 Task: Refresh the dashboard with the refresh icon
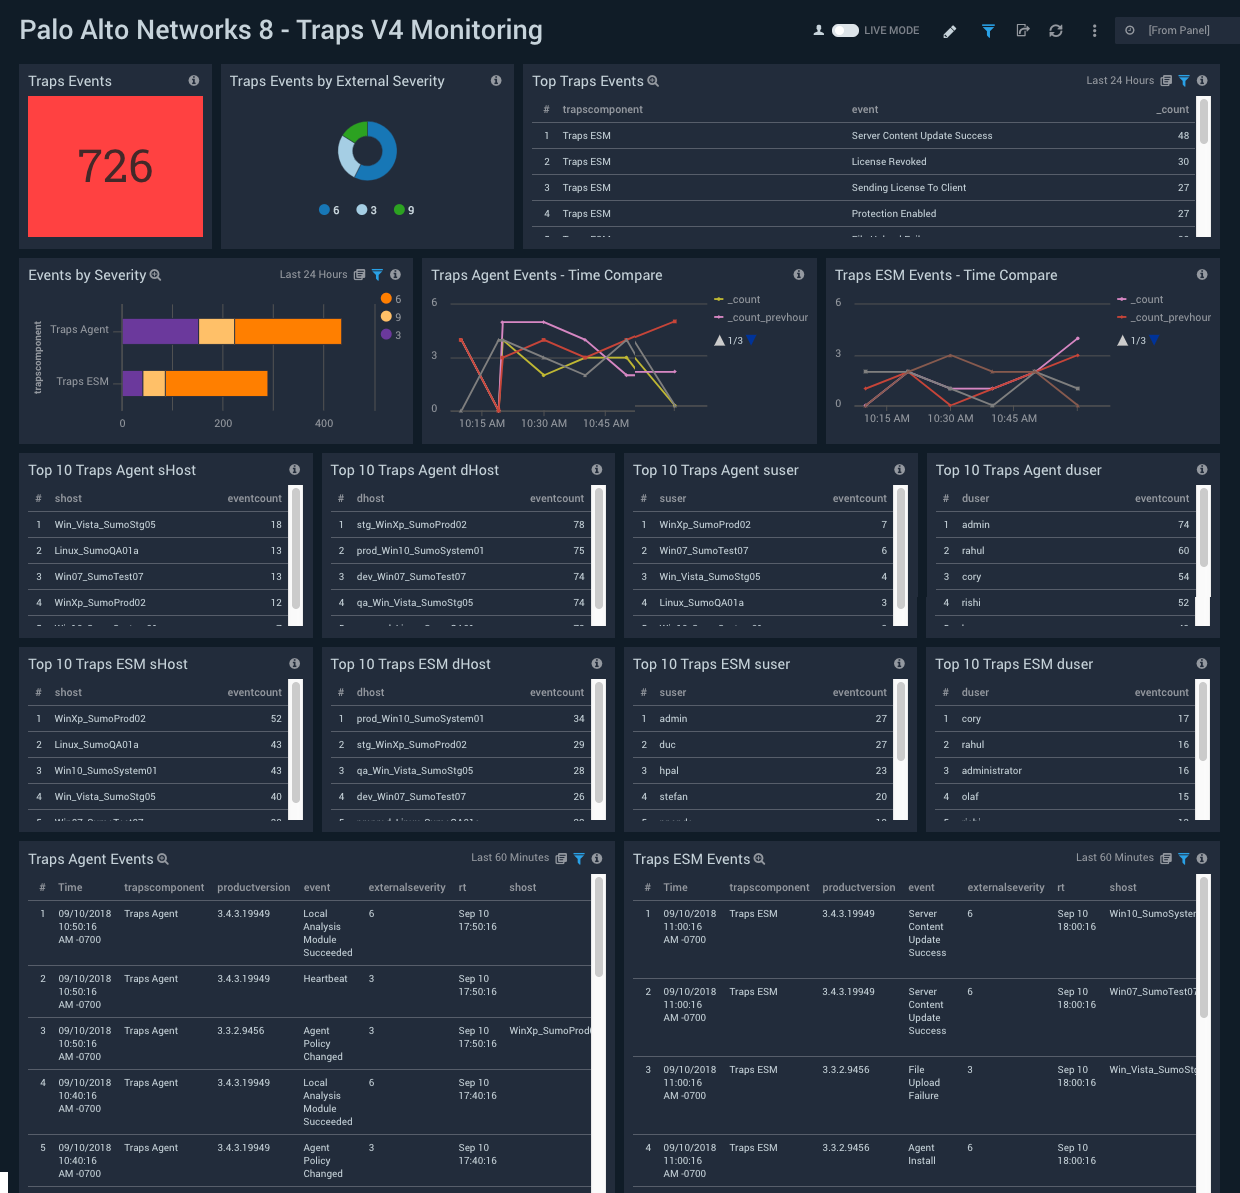[1055, 31]
